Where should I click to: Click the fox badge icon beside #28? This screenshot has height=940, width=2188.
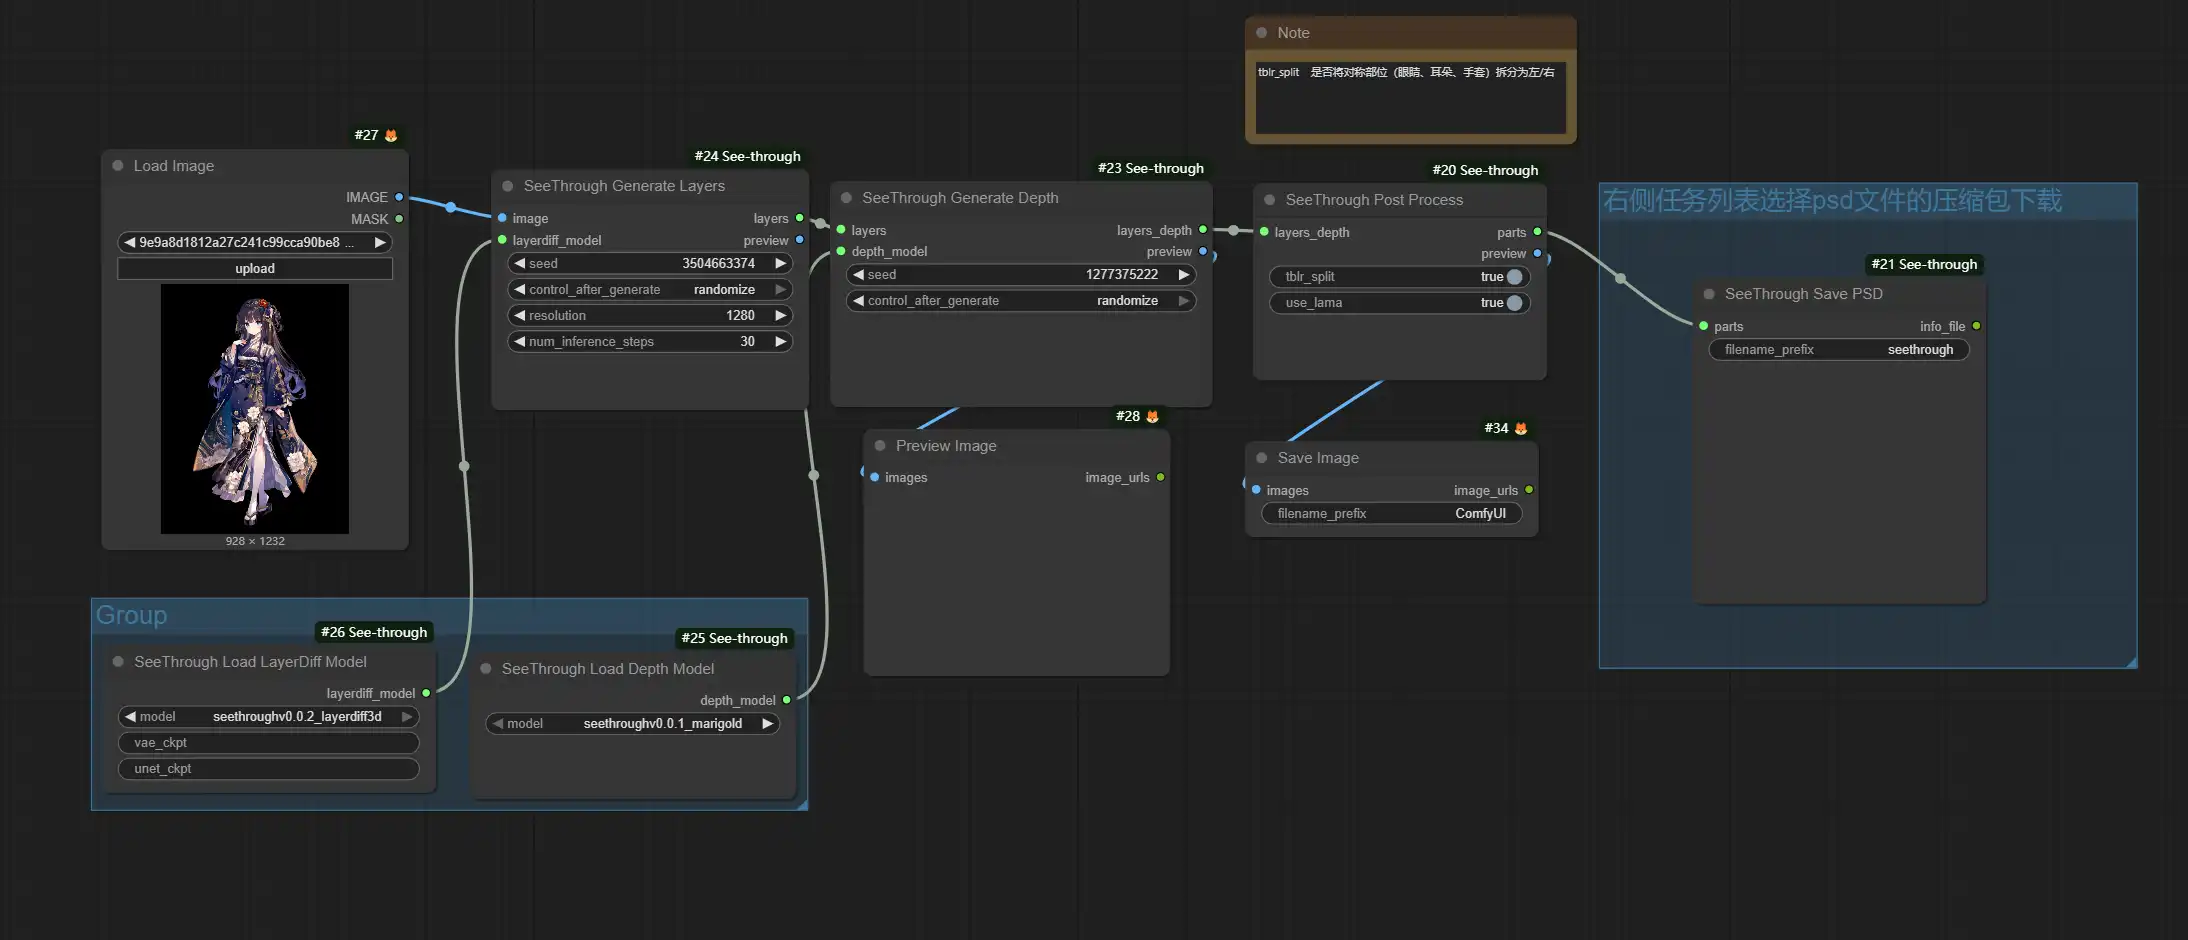(x=1152, y=416)
